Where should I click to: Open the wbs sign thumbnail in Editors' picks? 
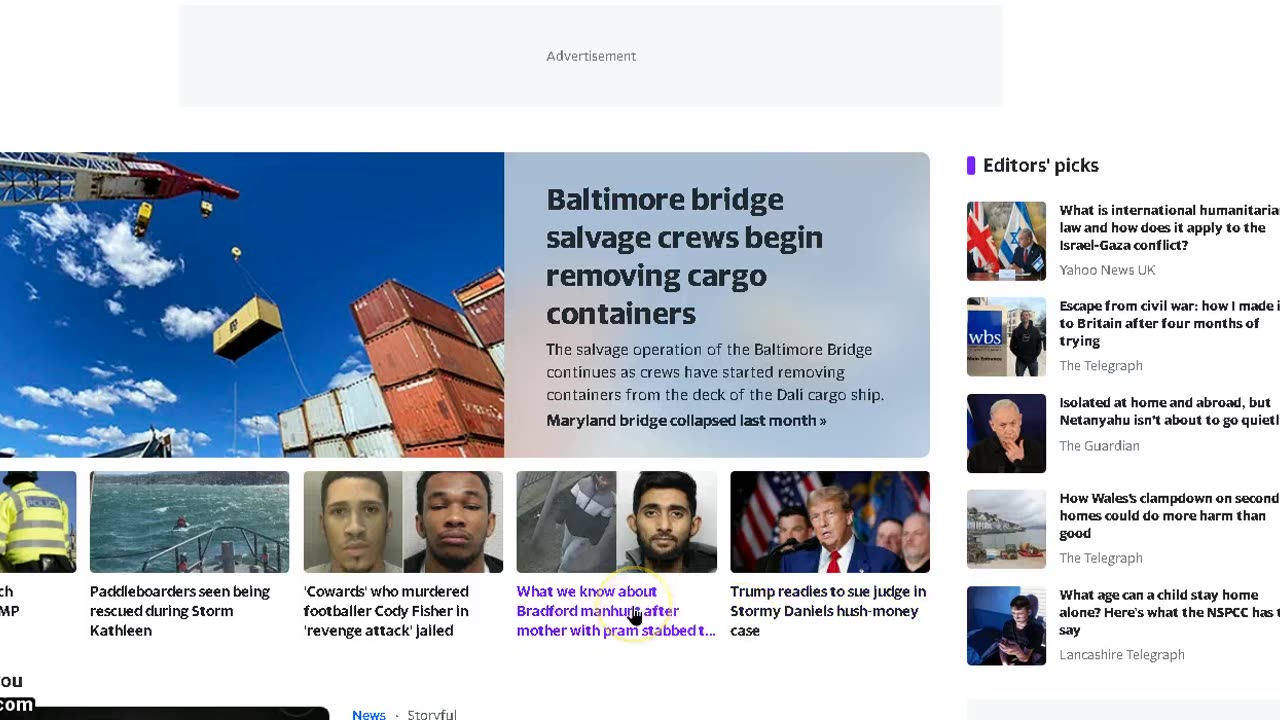click(x=1006, y=337)
